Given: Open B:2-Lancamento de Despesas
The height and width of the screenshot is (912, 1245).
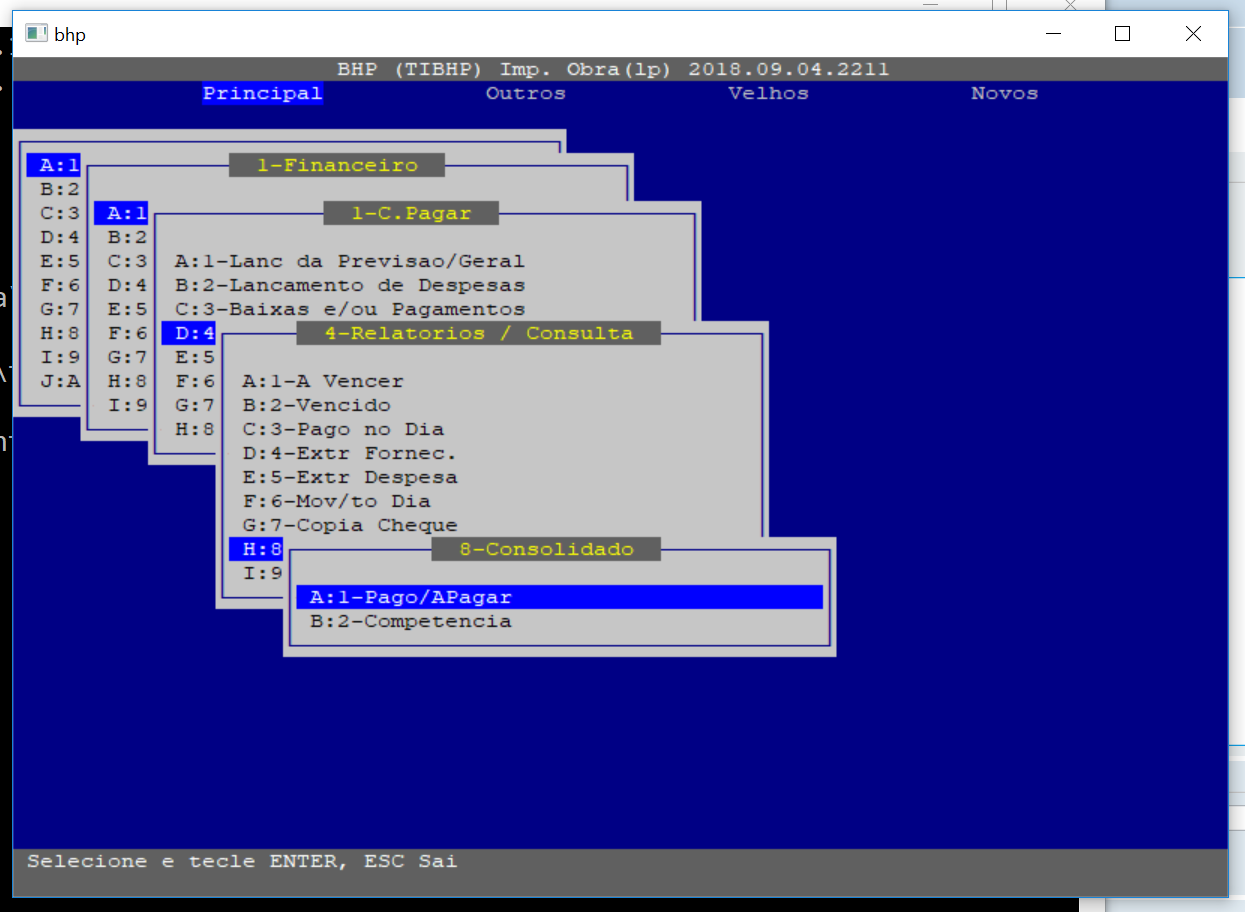Looking at the screenshot, I should pos(349,285).
